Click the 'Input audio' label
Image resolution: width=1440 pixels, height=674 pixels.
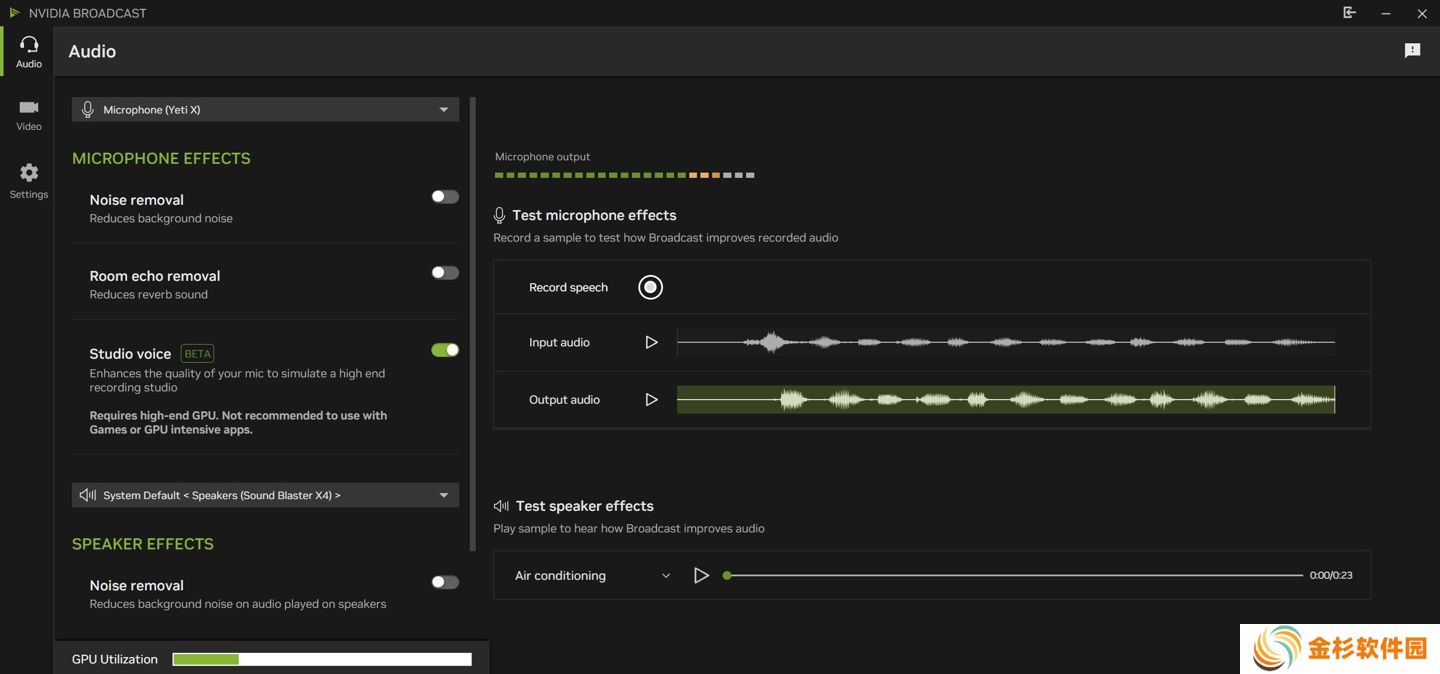(559, 342)
